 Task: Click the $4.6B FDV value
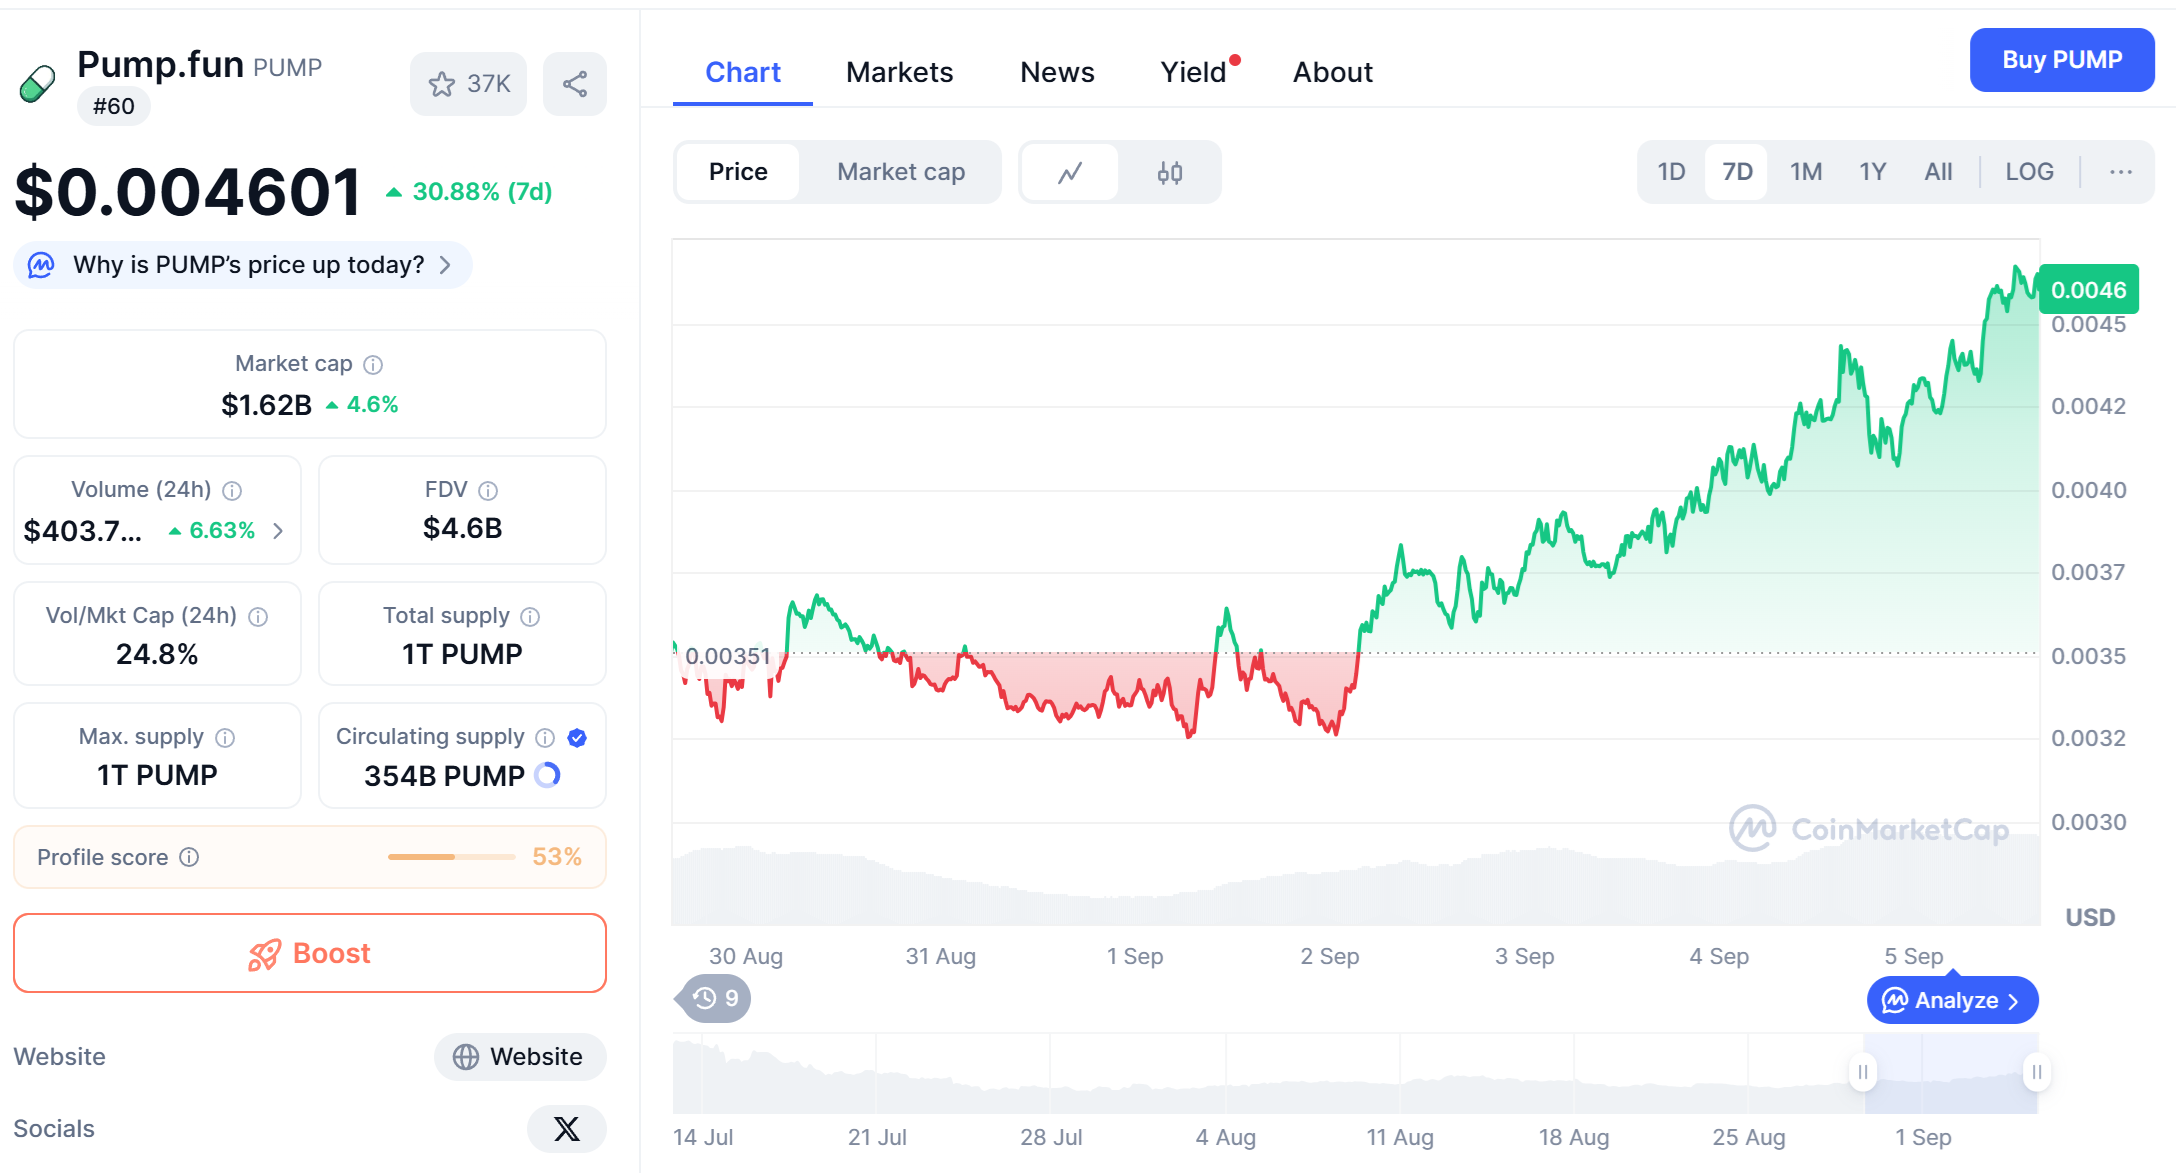(x=462, y=528)
